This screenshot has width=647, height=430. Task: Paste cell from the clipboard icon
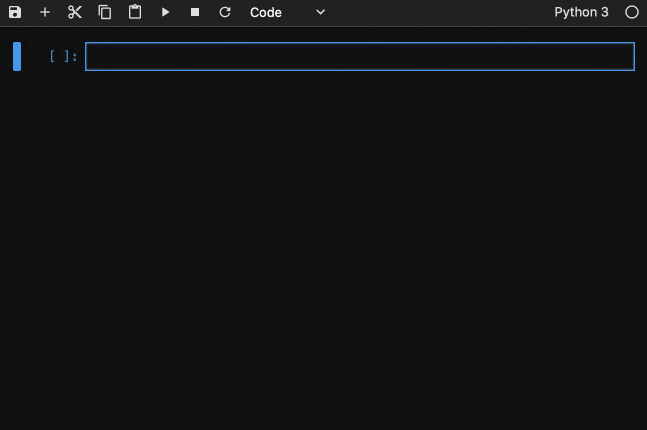pos(135,12)
